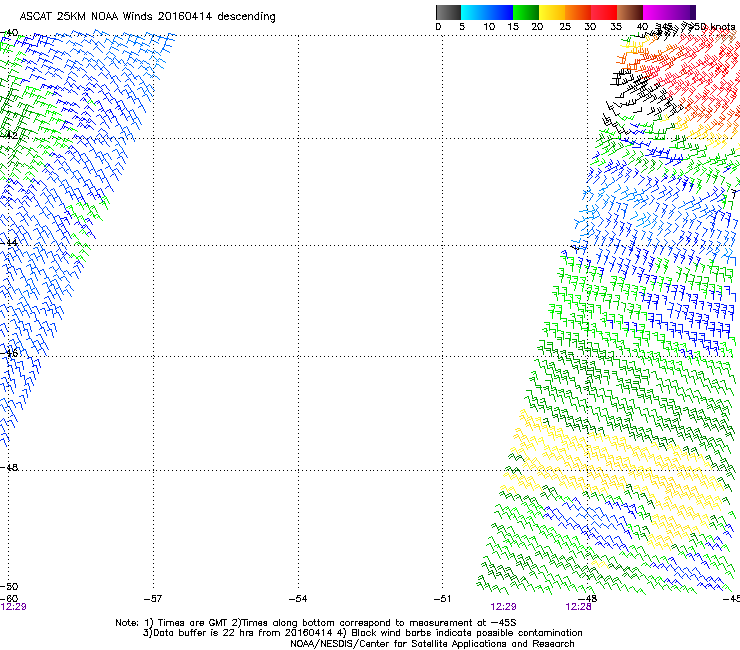The width and height of the screenshot is (740, 650).
Task: Click the 12:29 time label right of -51
Action: pyautogui.click(x=503, y=607)
